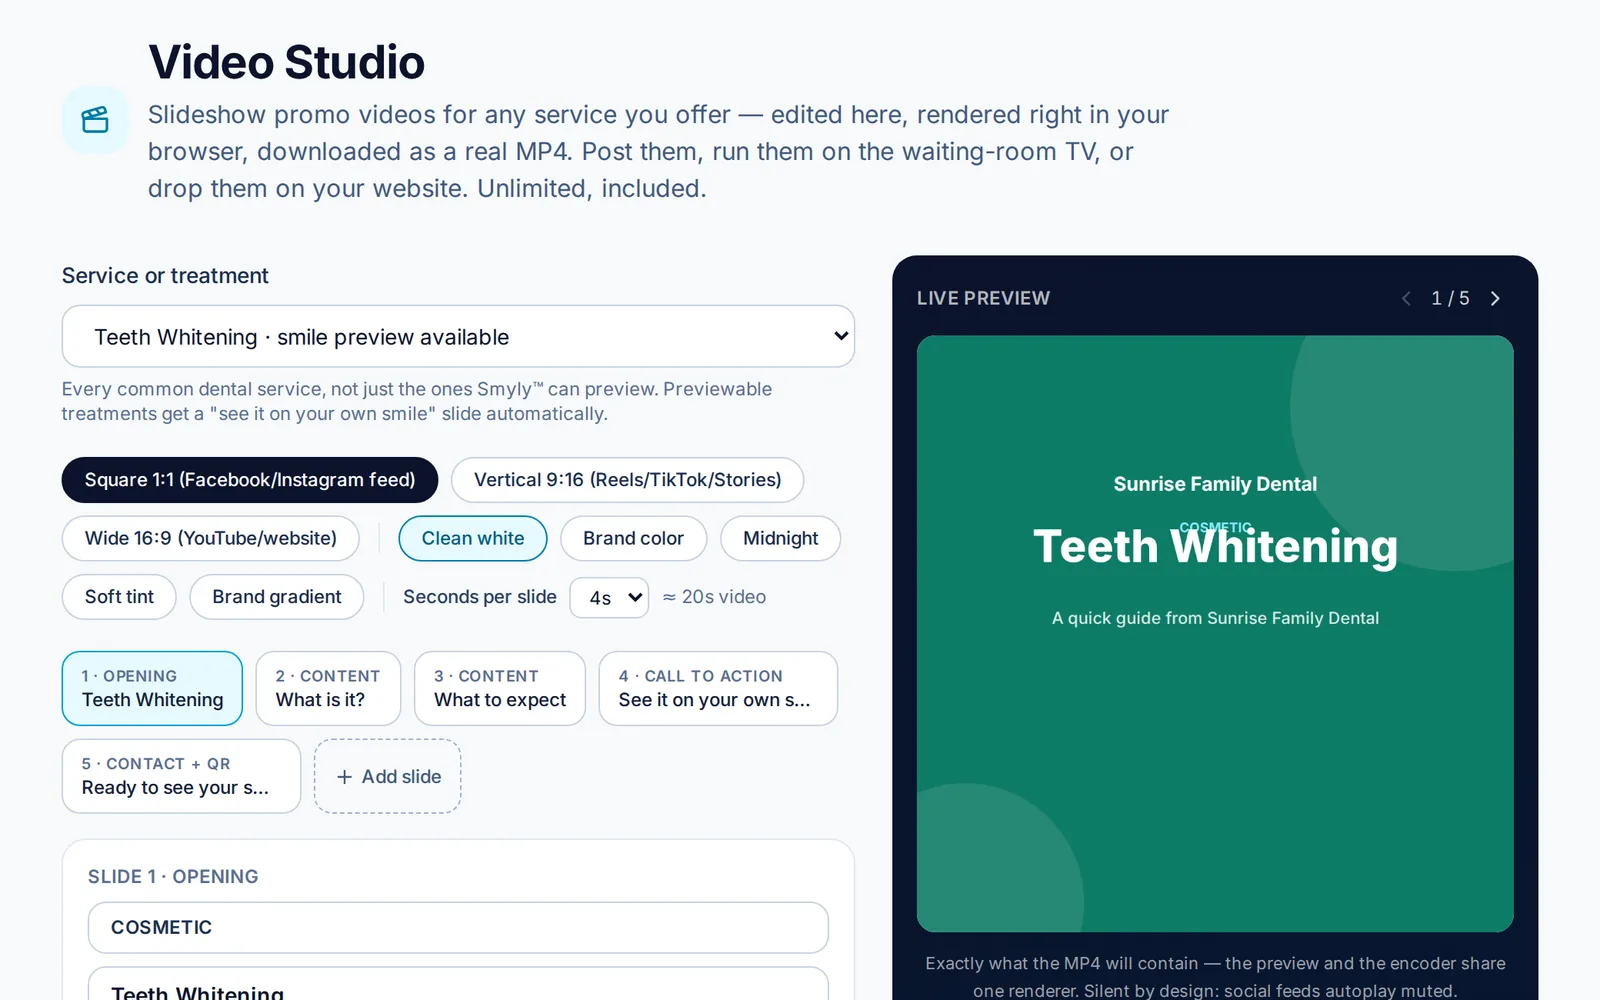1600x1000 pixels.
Task: Click the plus icon in Add slide
Action: [344, 777]
